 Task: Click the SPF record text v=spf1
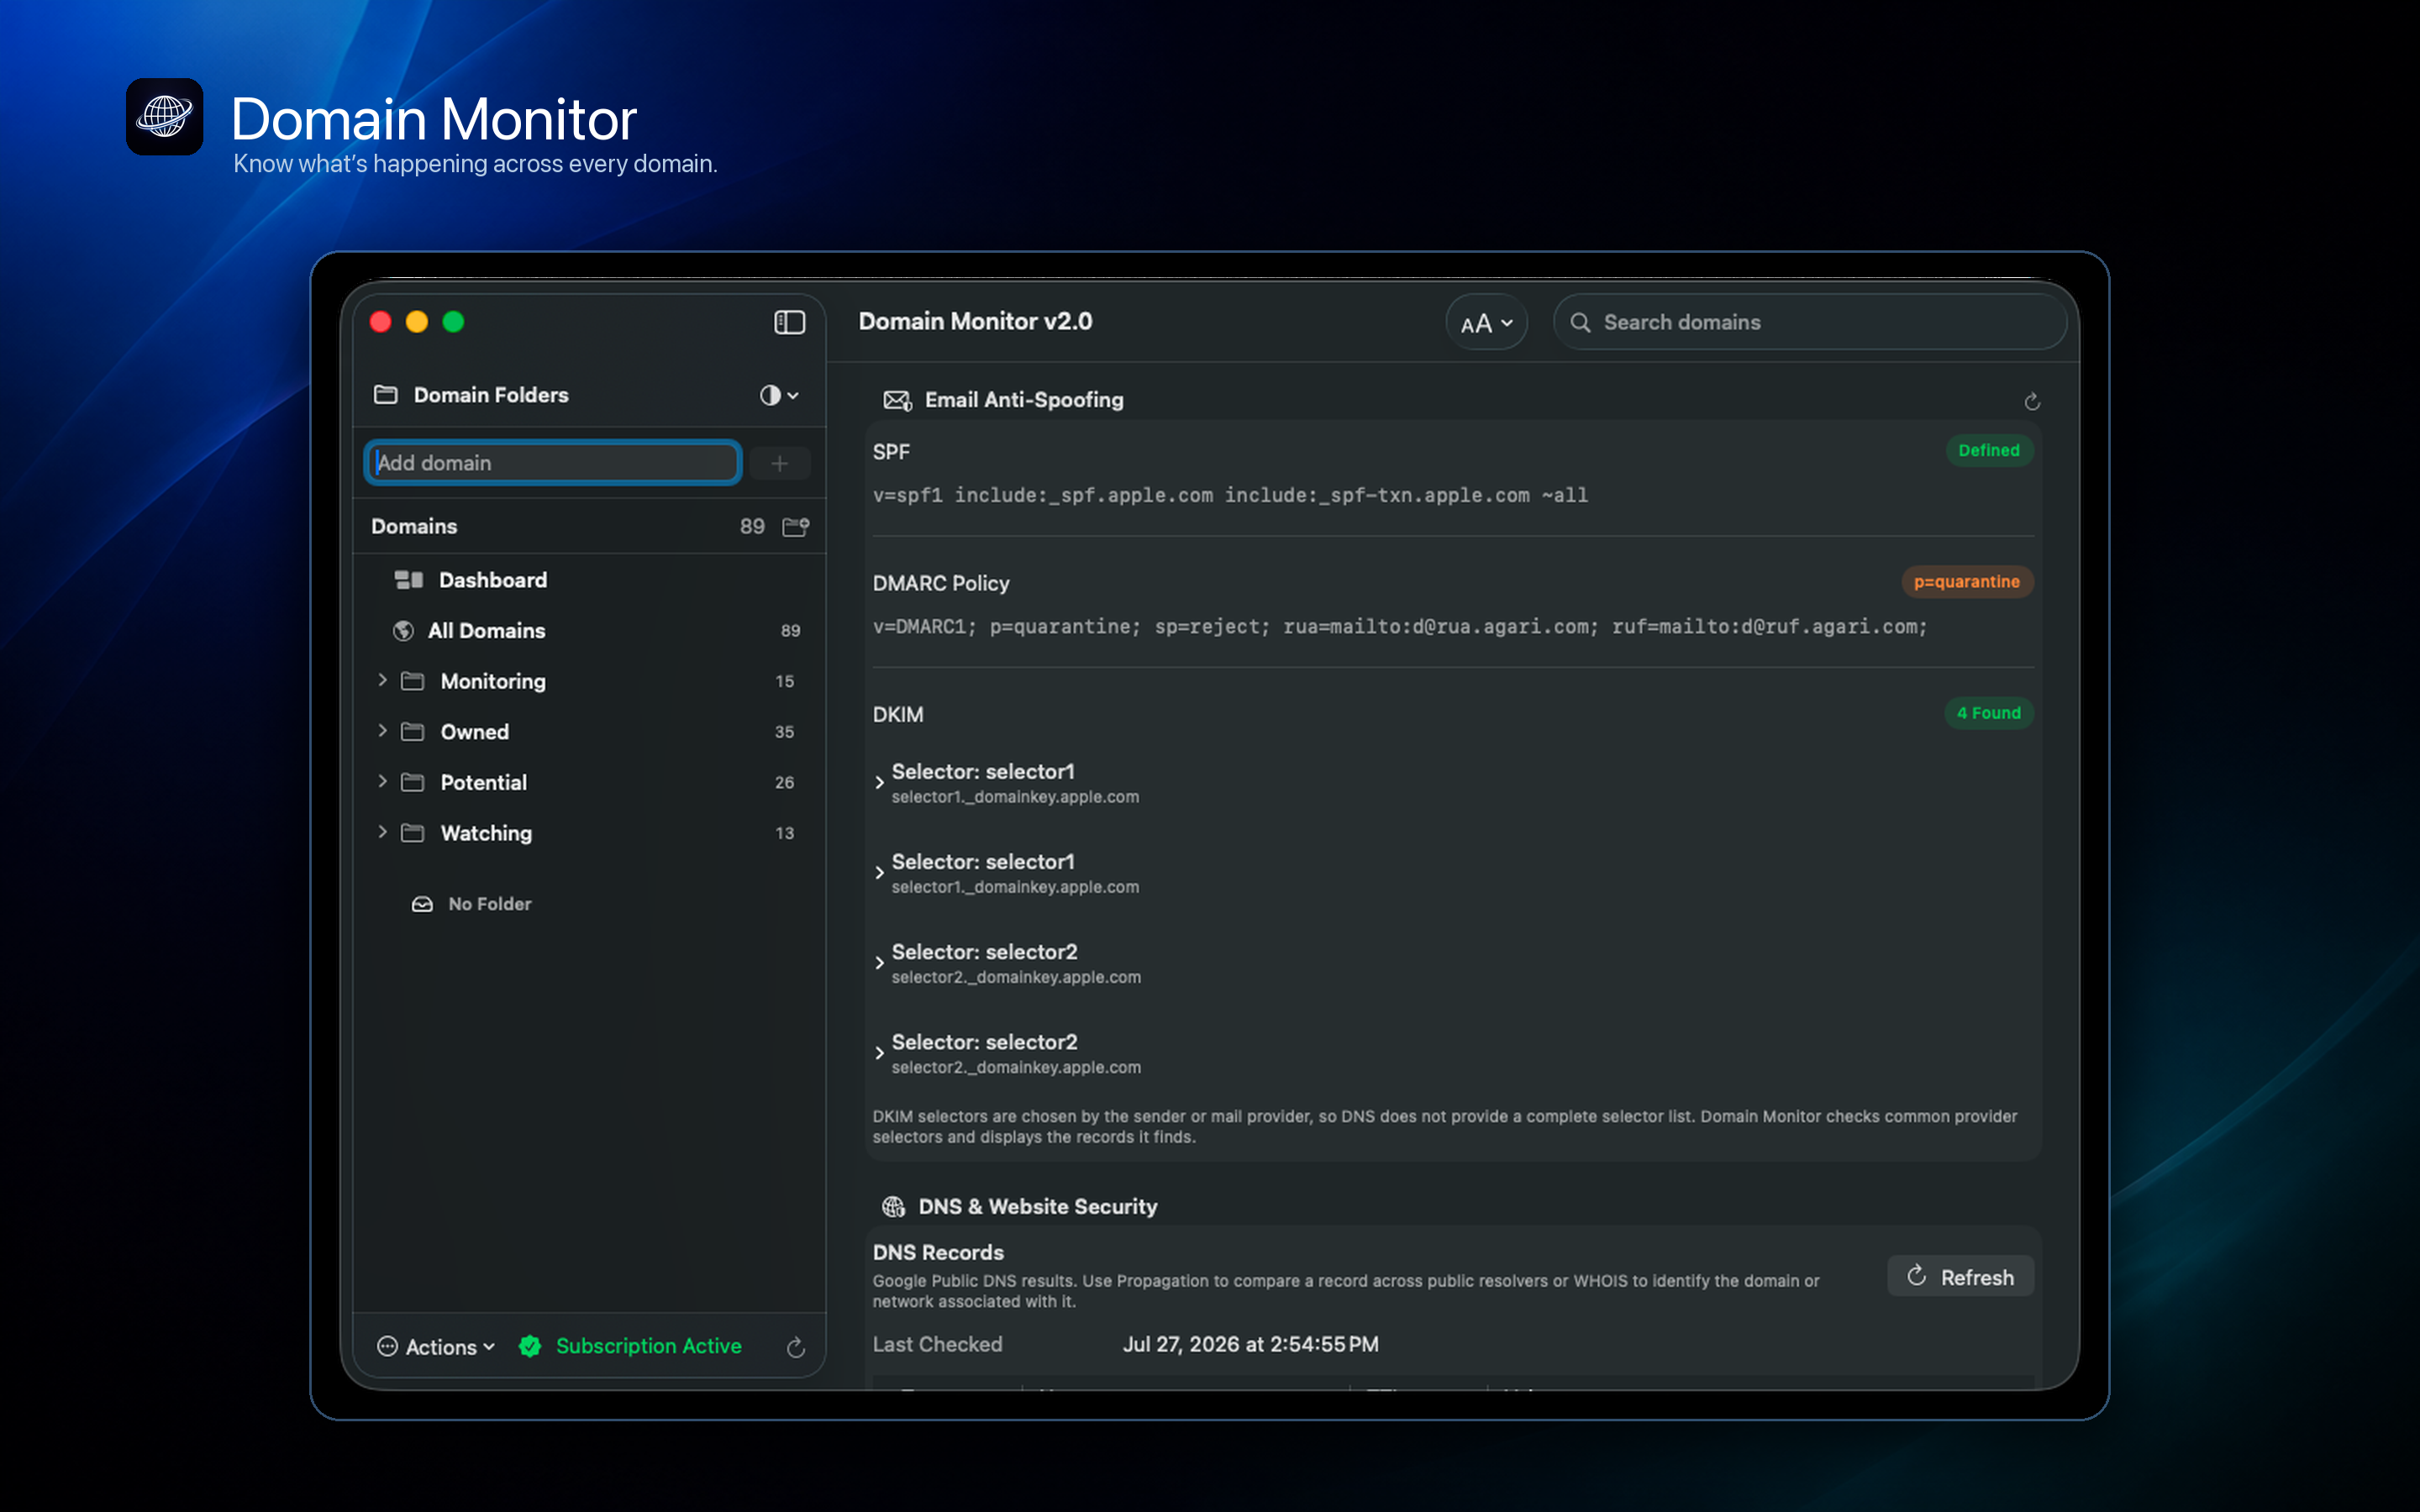pyautogui.click(x=1230, y=495)
